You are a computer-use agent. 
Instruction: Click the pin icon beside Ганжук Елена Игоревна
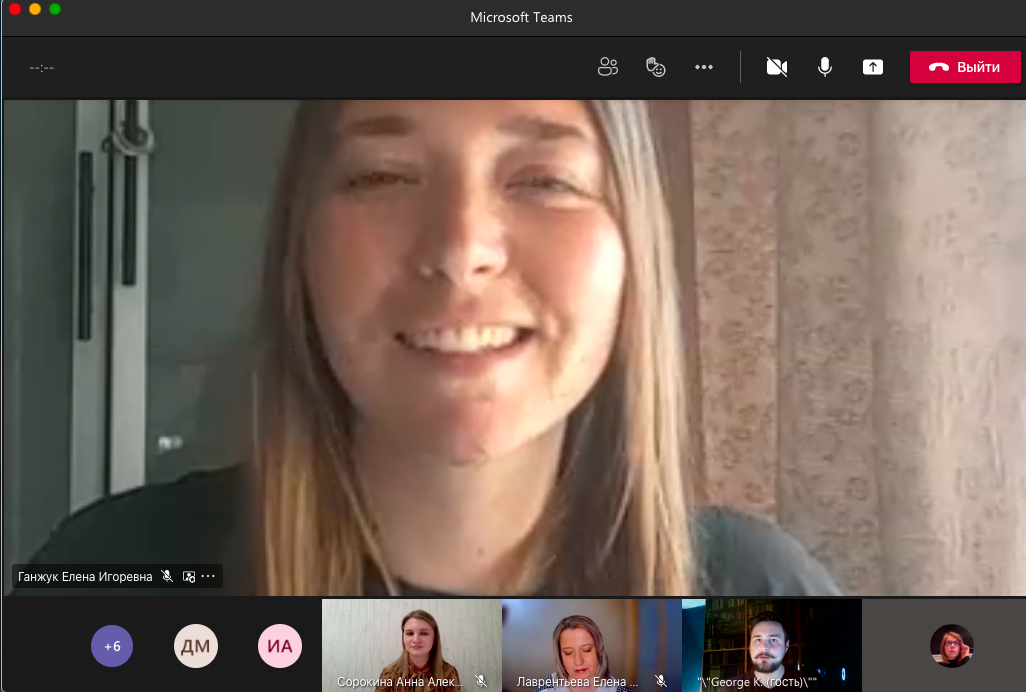click(x=188, y=577)
